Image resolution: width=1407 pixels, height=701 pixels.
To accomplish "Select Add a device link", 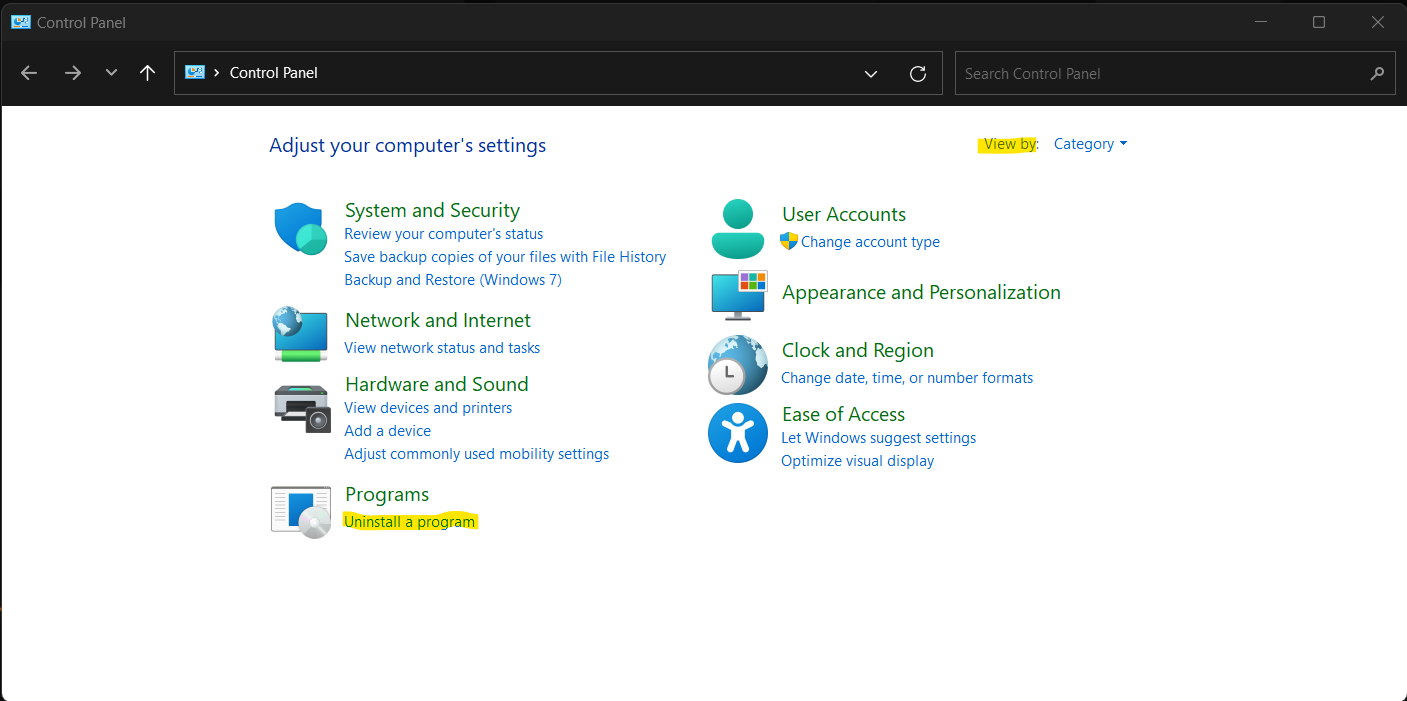I will click(x=388, y=431).
